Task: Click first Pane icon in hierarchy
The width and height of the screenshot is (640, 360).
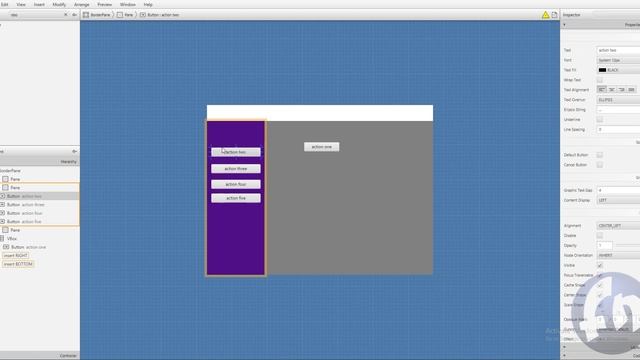Action: (5, 179)
